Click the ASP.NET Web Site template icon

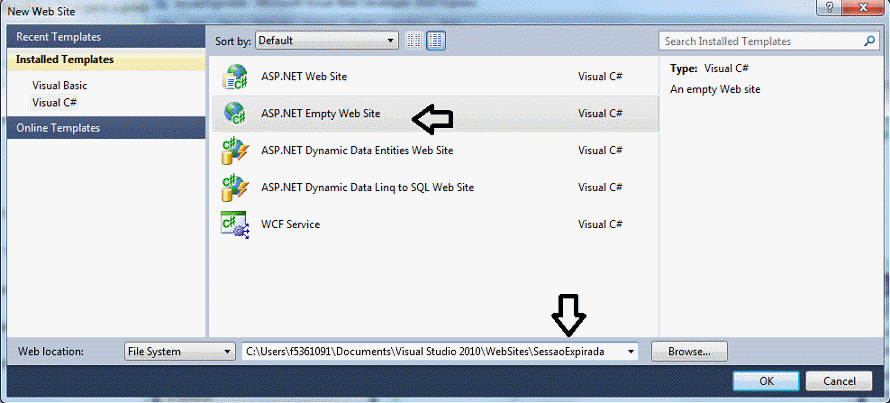pyautogui.click(x=234, y=77)
